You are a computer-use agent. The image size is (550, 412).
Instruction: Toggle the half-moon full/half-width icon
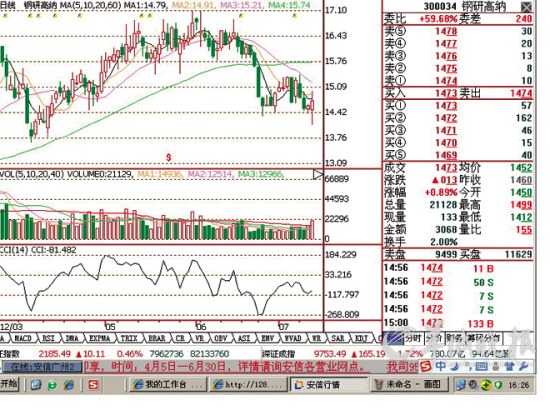tap(455, 366)
